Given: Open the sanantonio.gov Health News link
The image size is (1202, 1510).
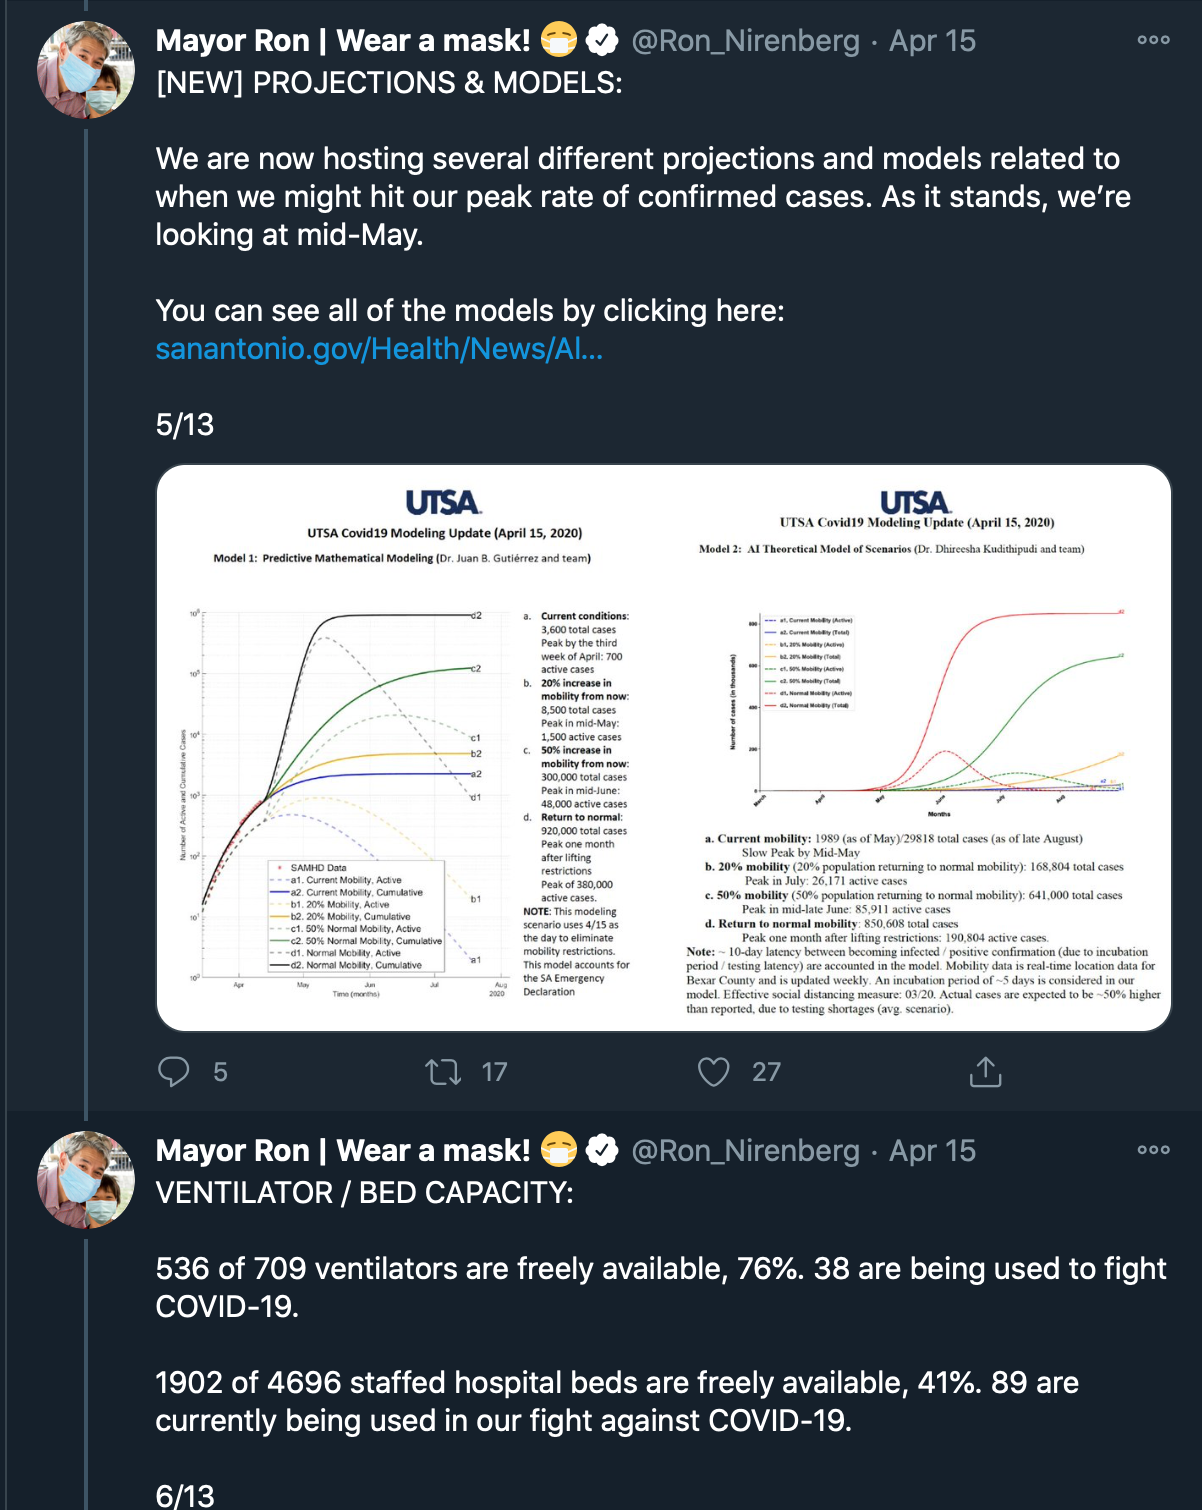Looking at the screenshot, I should click(x=379, y=349).
